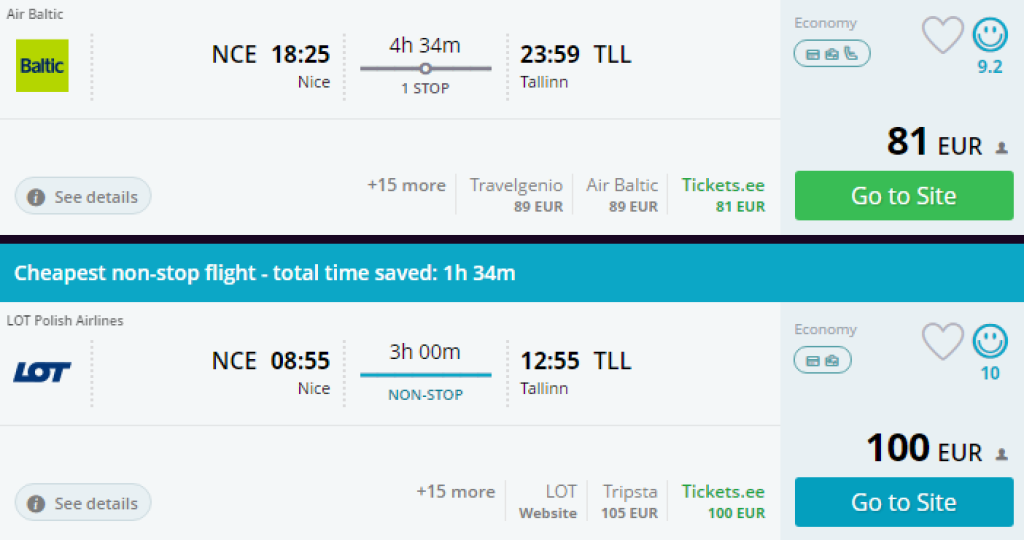The width and height of the screenshot is (1024, 540).
Task: Choose the Tripsta 105 EUR offer
Action: pyautogui.click(x=630, y=502)
